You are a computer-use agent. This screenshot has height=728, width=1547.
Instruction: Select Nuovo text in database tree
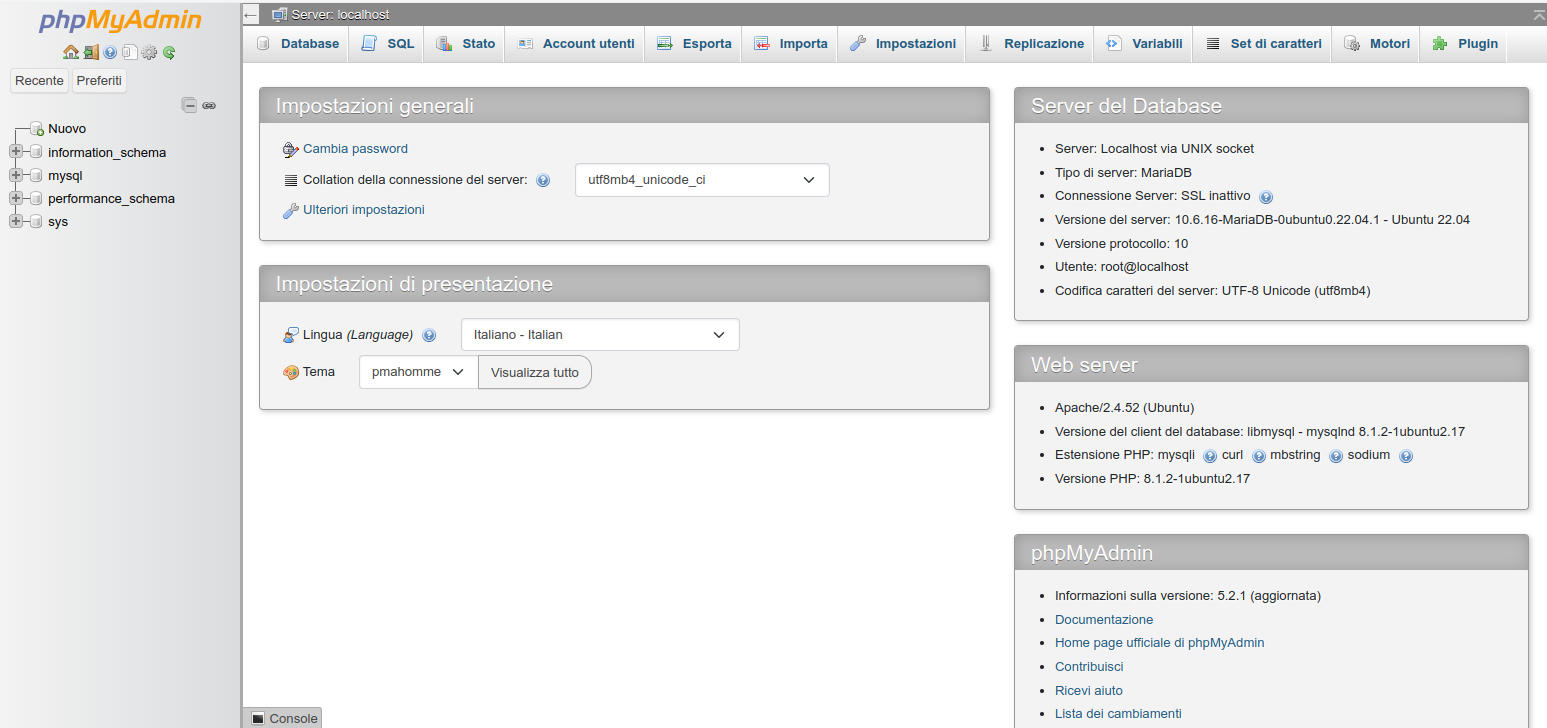67,129
